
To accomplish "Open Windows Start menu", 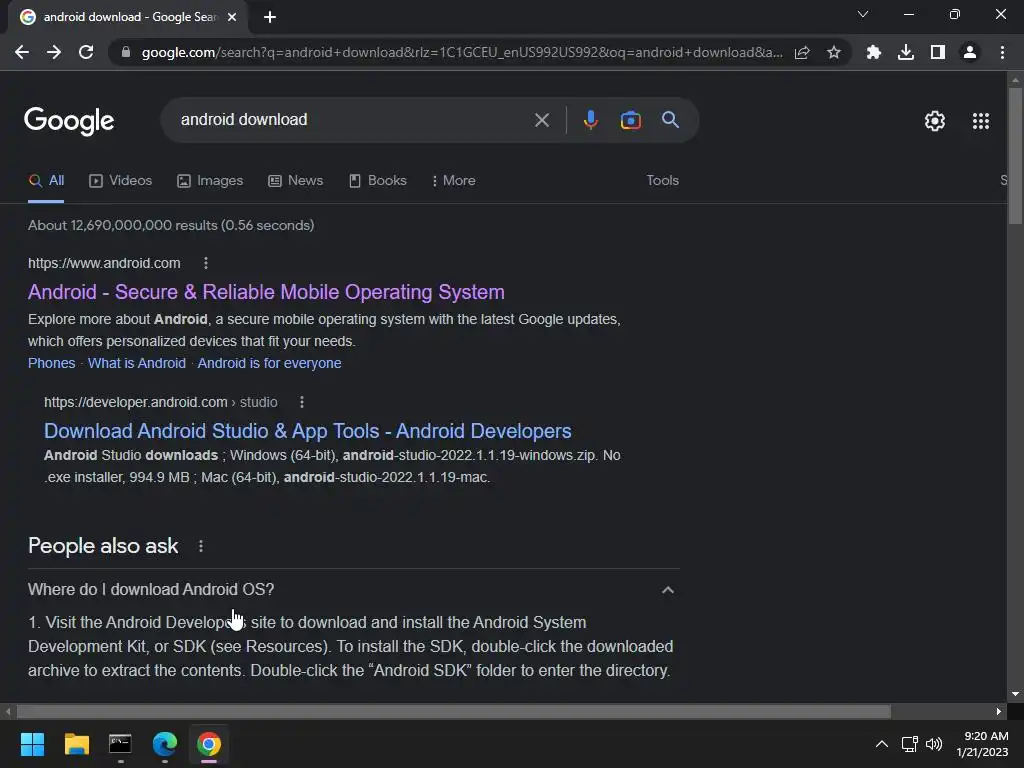I will point(32,744).
